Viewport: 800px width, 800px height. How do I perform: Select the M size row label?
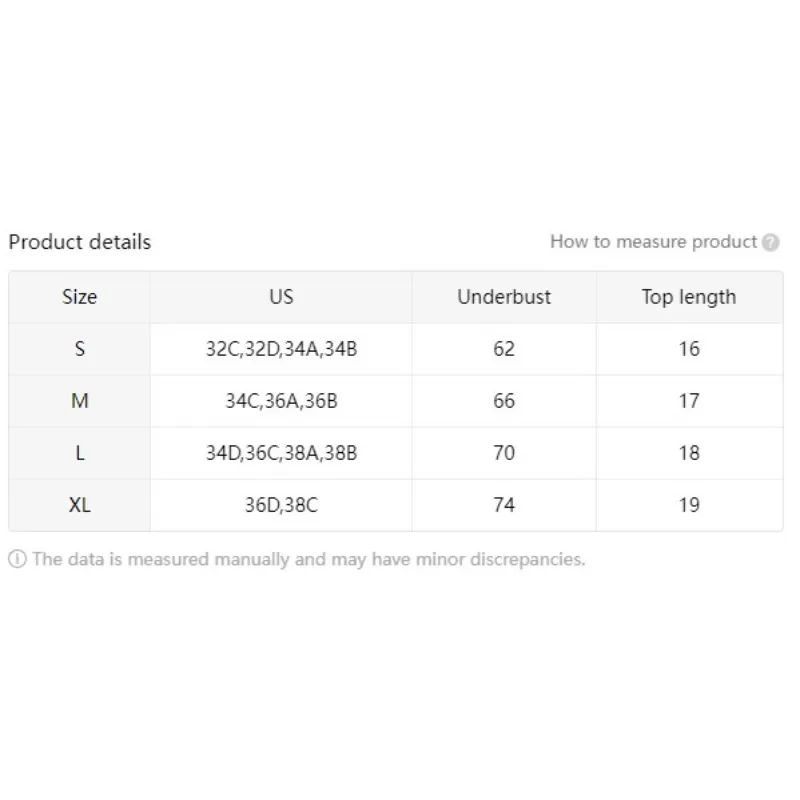[x=80, y=401]
